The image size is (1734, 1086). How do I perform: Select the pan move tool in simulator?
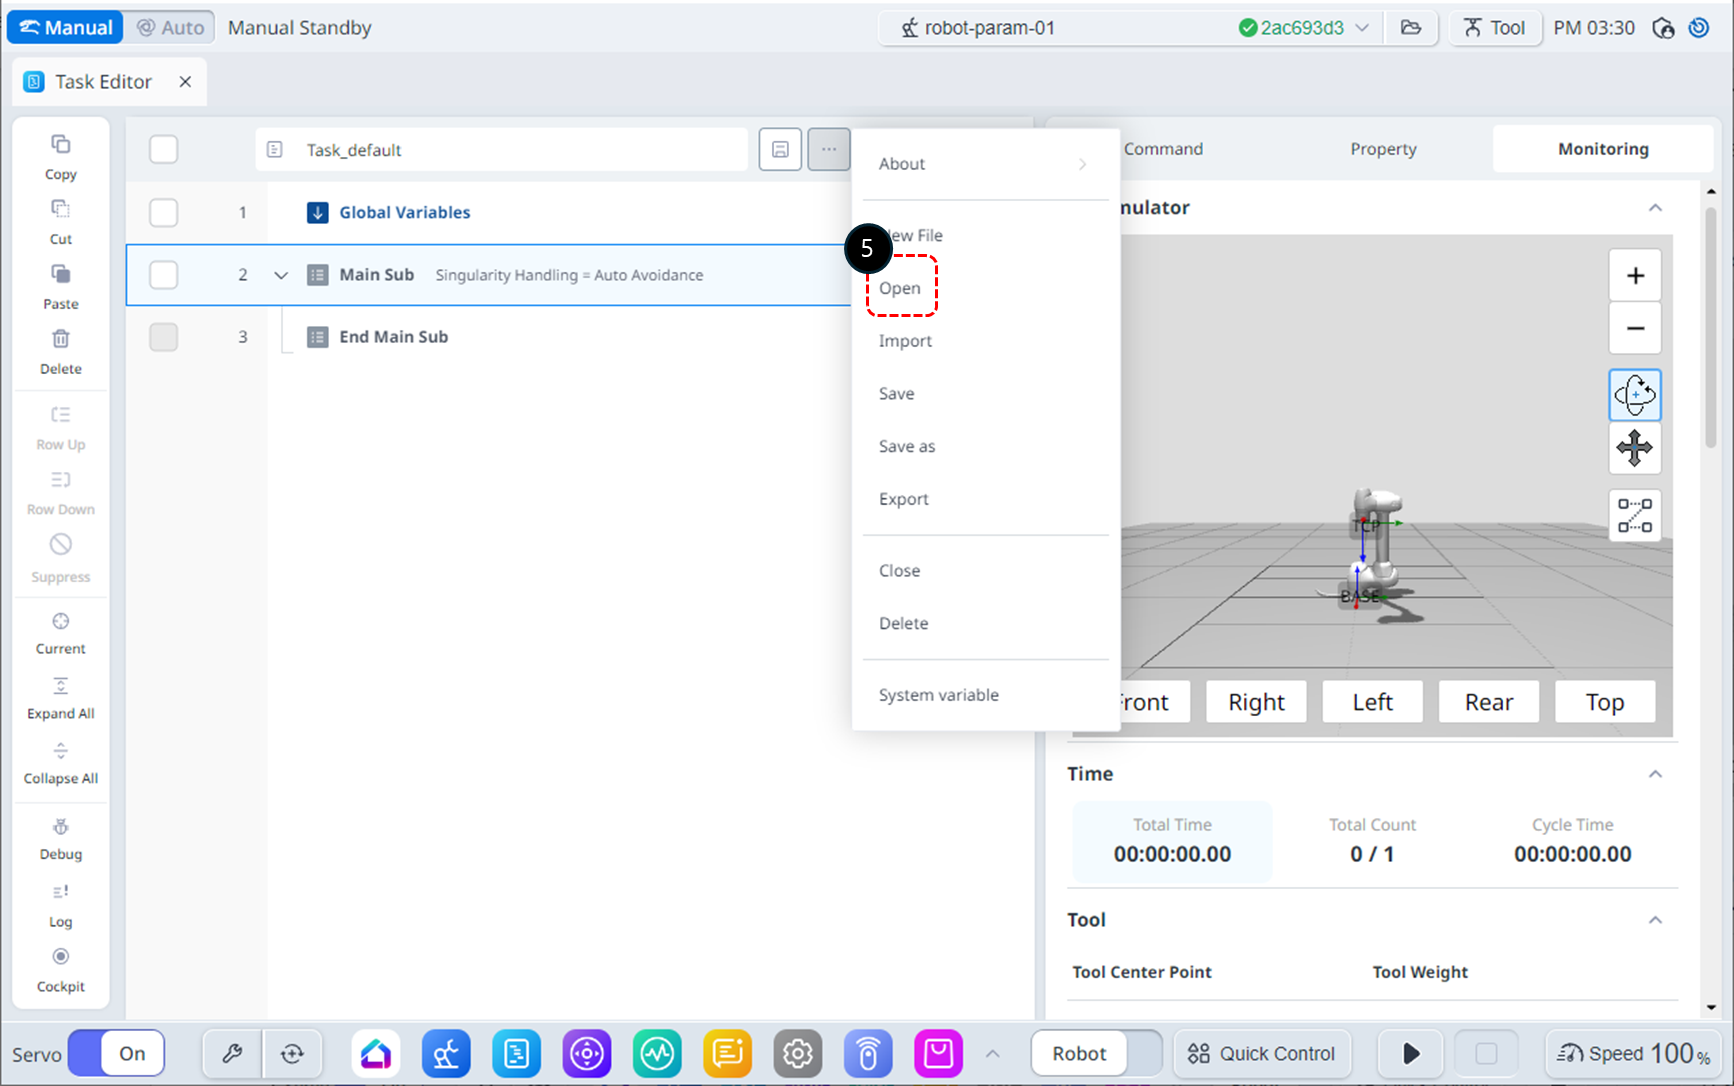[x=1634, y=448]
